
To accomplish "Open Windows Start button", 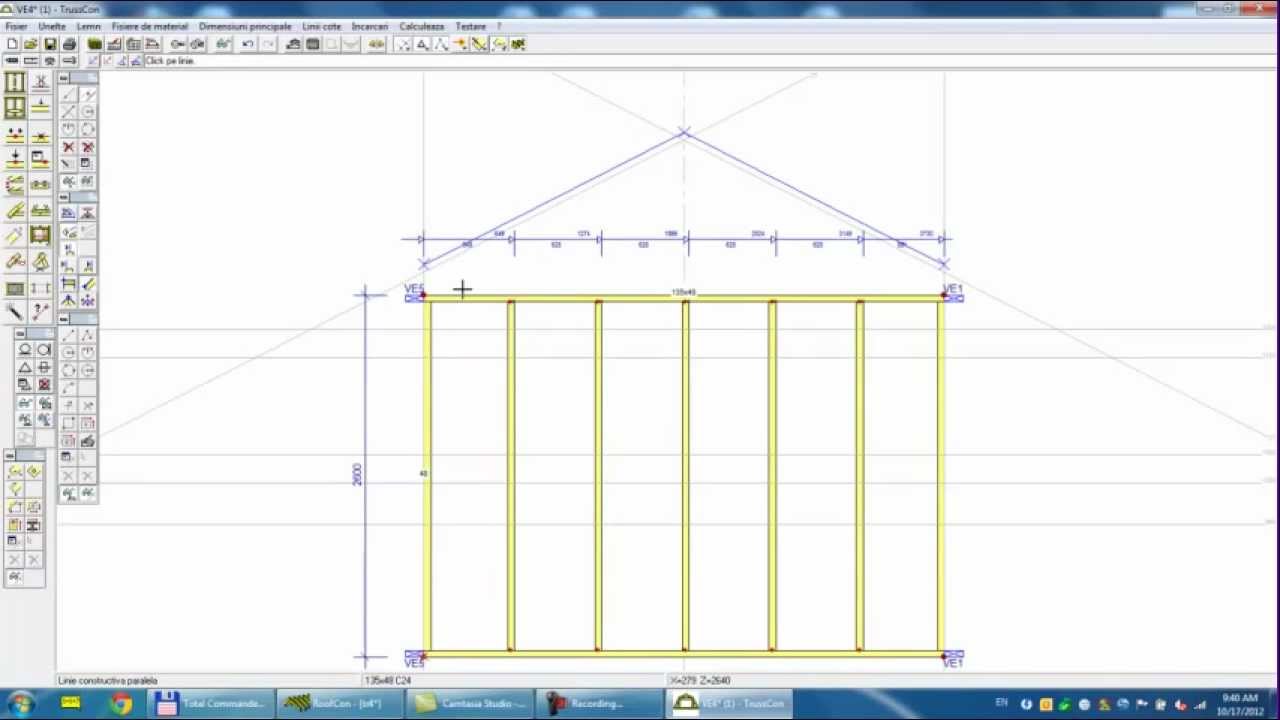I will [x=20, y=704].
